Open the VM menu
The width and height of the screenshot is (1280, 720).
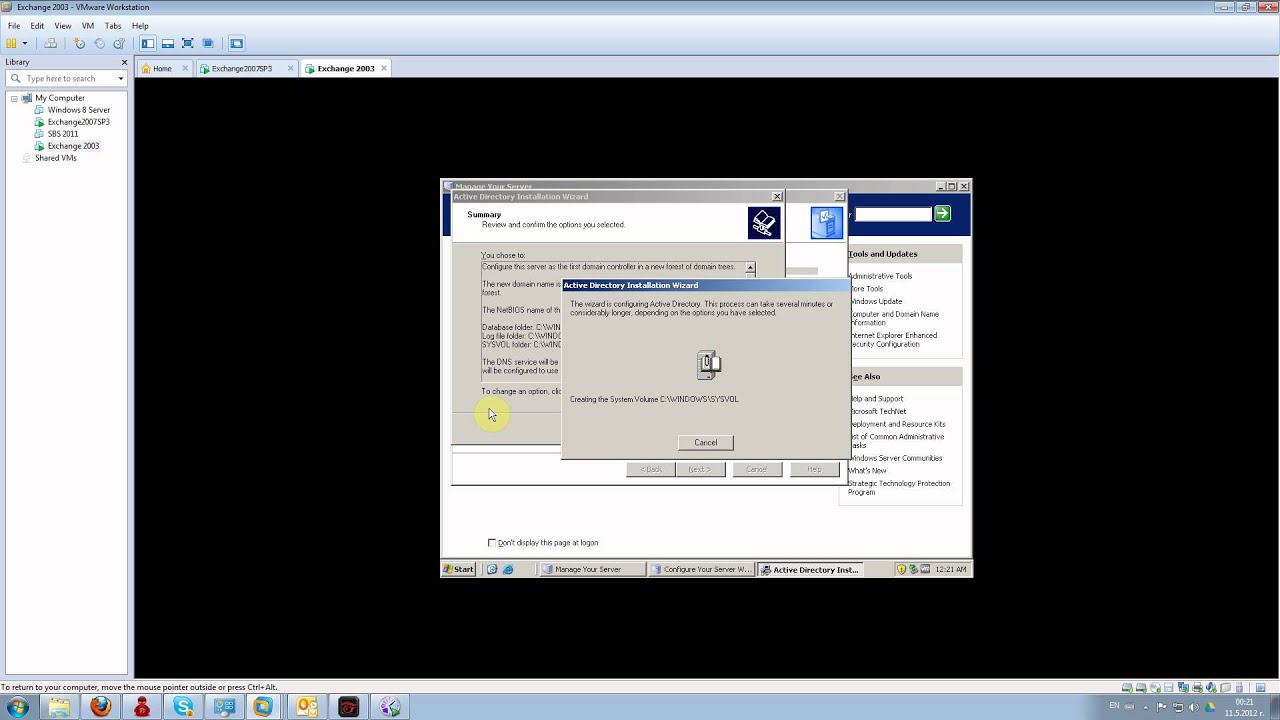[88, 25]
